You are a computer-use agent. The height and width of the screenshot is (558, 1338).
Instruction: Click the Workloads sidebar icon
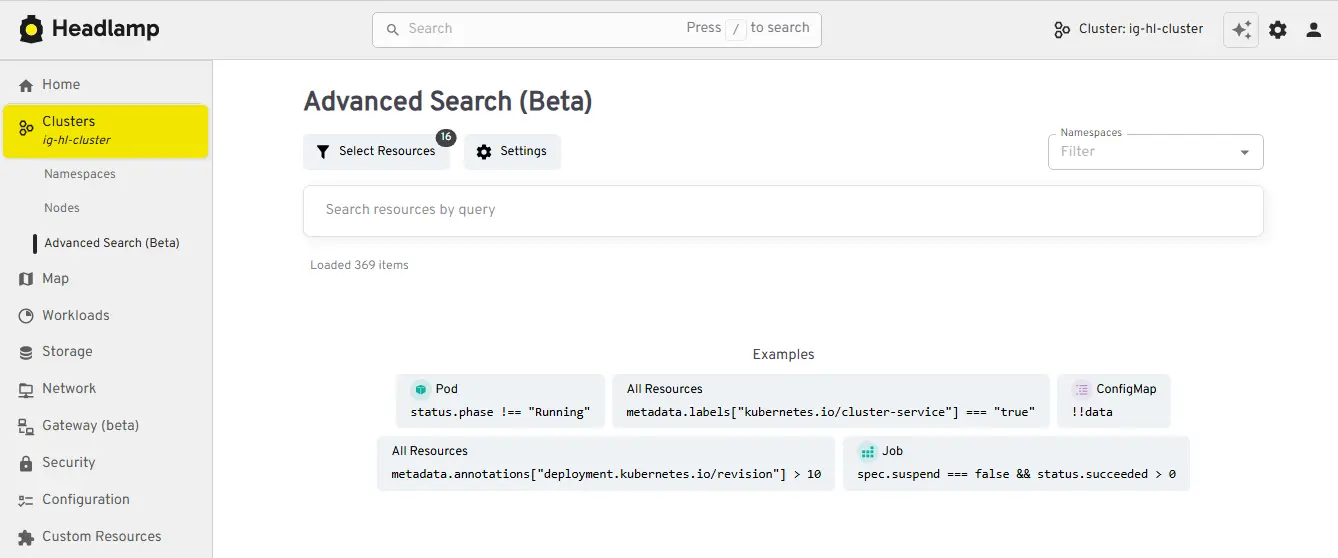[26, 316]
